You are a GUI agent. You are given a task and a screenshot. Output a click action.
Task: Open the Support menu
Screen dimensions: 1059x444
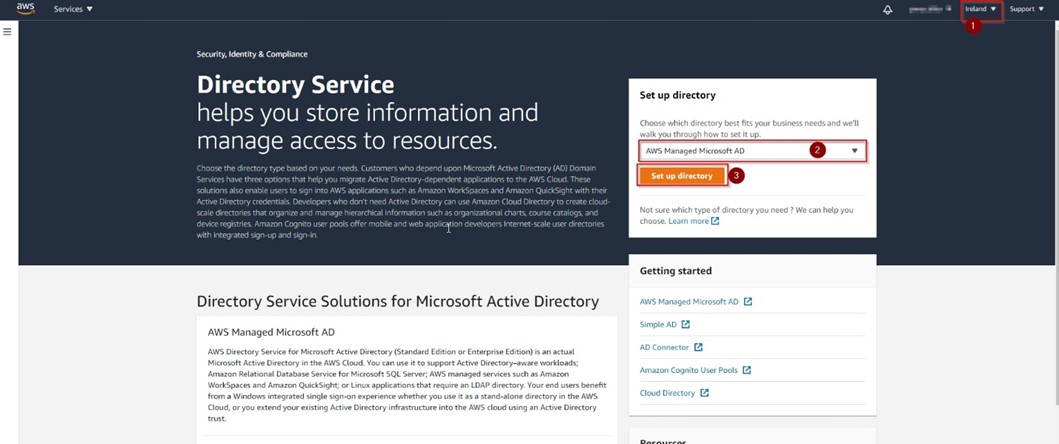(x=1027, y=9)
